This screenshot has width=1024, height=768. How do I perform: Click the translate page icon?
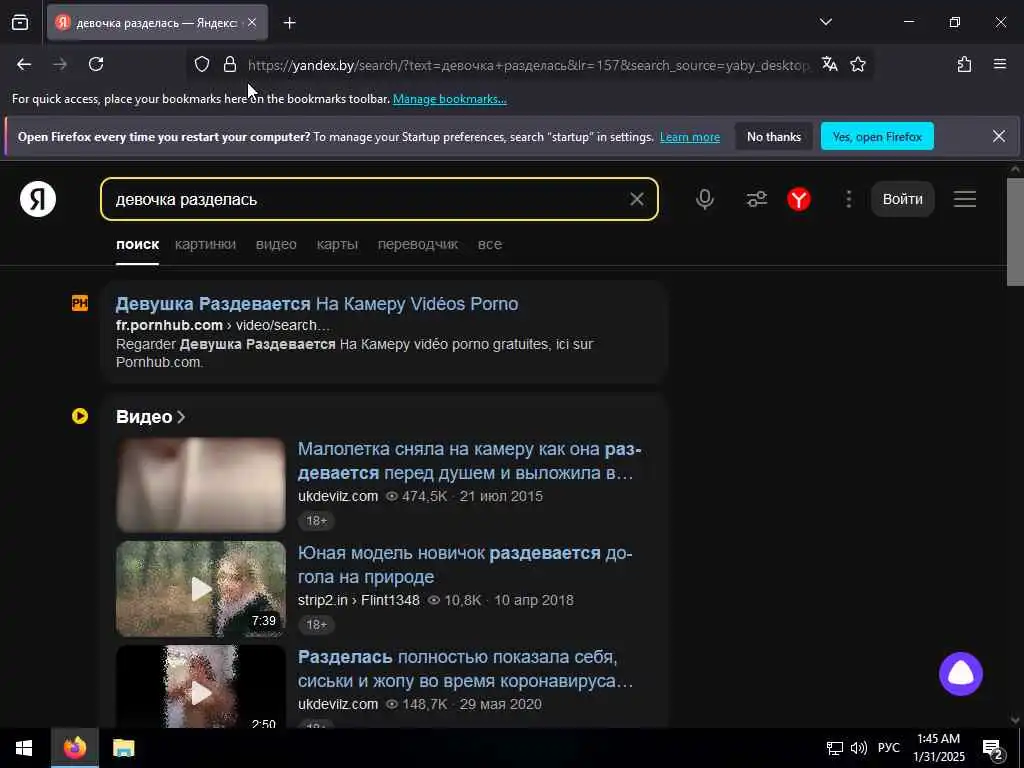tap(829, 64)
